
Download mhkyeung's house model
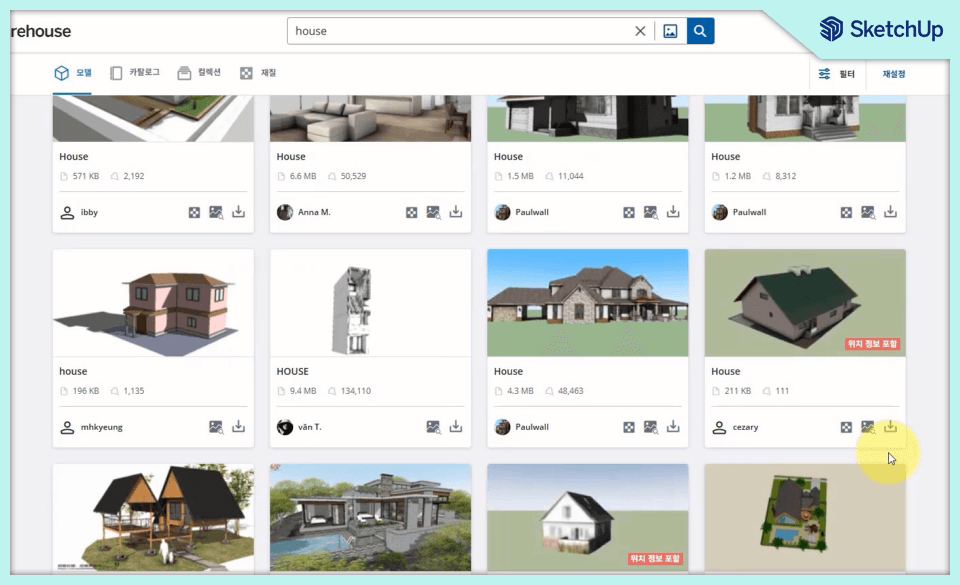click(x=239, y=427)
